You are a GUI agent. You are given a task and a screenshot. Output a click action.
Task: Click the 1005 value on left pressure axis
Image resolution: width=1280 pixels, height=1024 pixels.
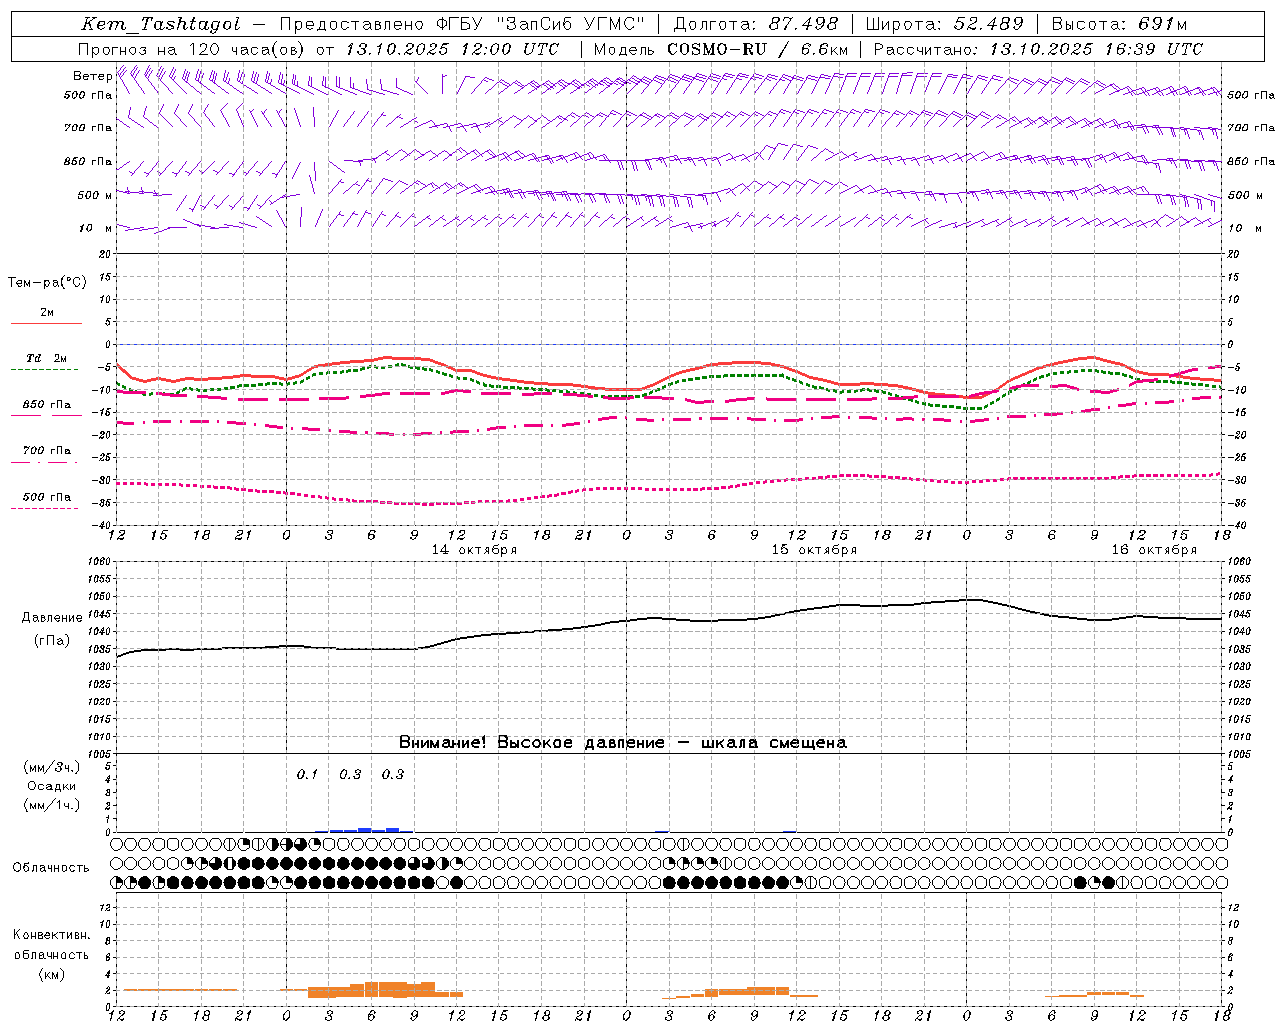pyautogui.click(x=100, y=753)
